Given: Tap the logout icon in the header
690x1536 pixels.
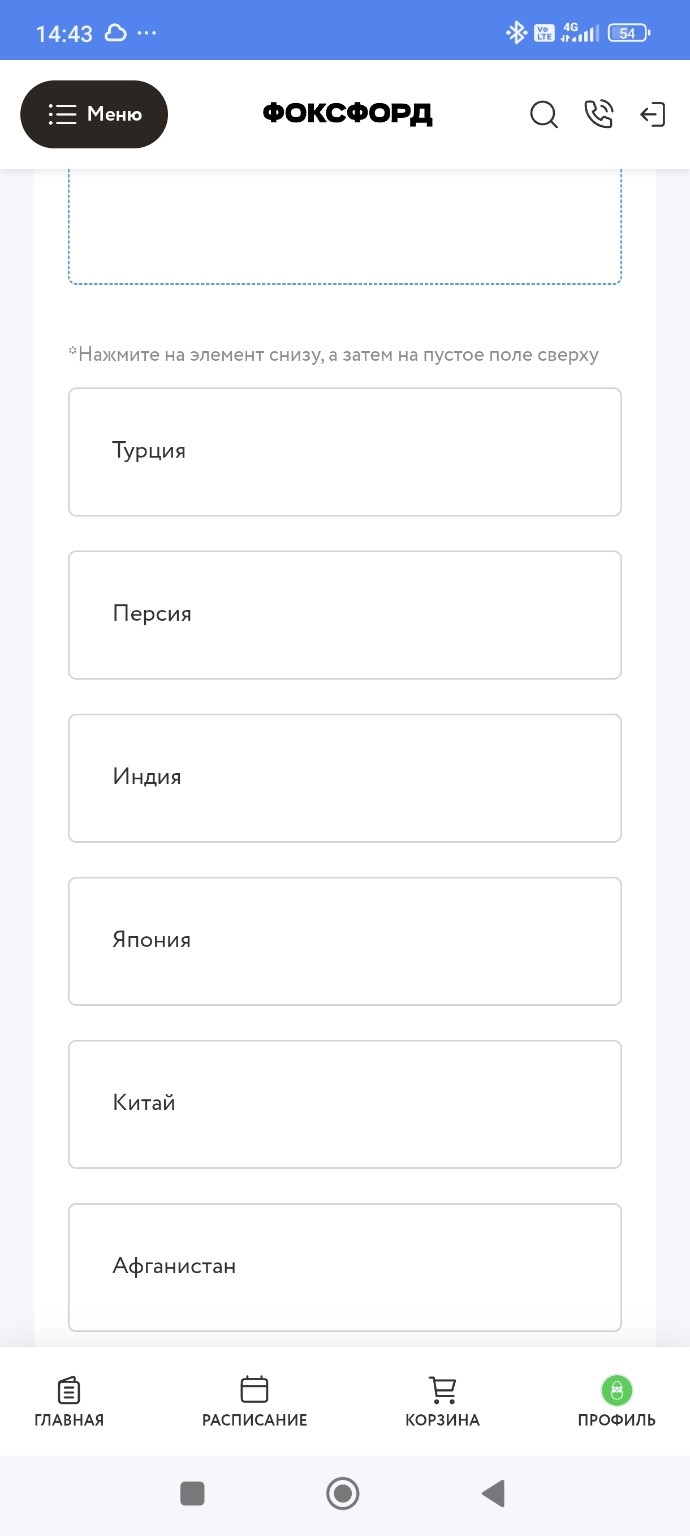Looking at the screenshot, I should coord(653,114).
